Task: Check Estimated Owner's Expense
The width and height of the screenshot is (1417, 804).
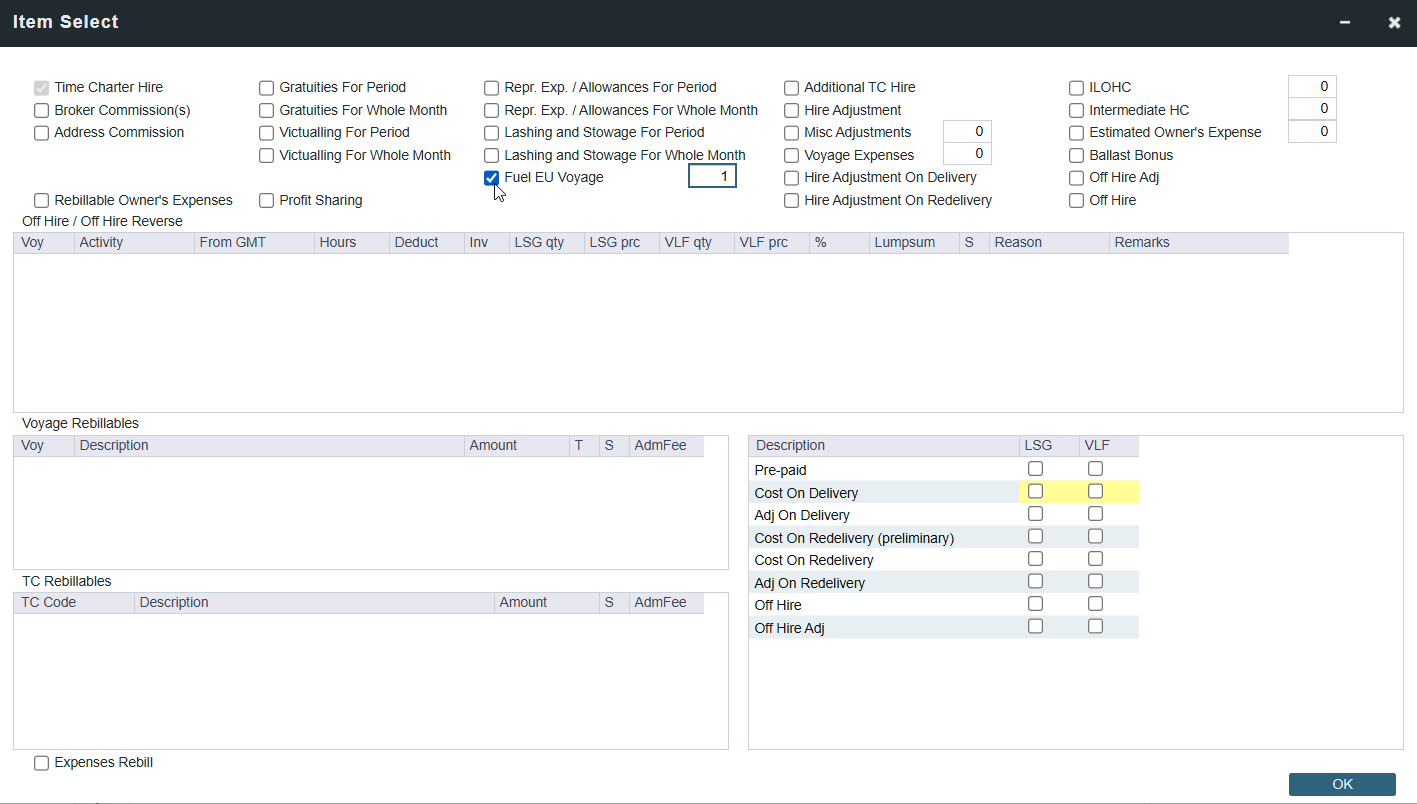Action: pos(1076,132)
